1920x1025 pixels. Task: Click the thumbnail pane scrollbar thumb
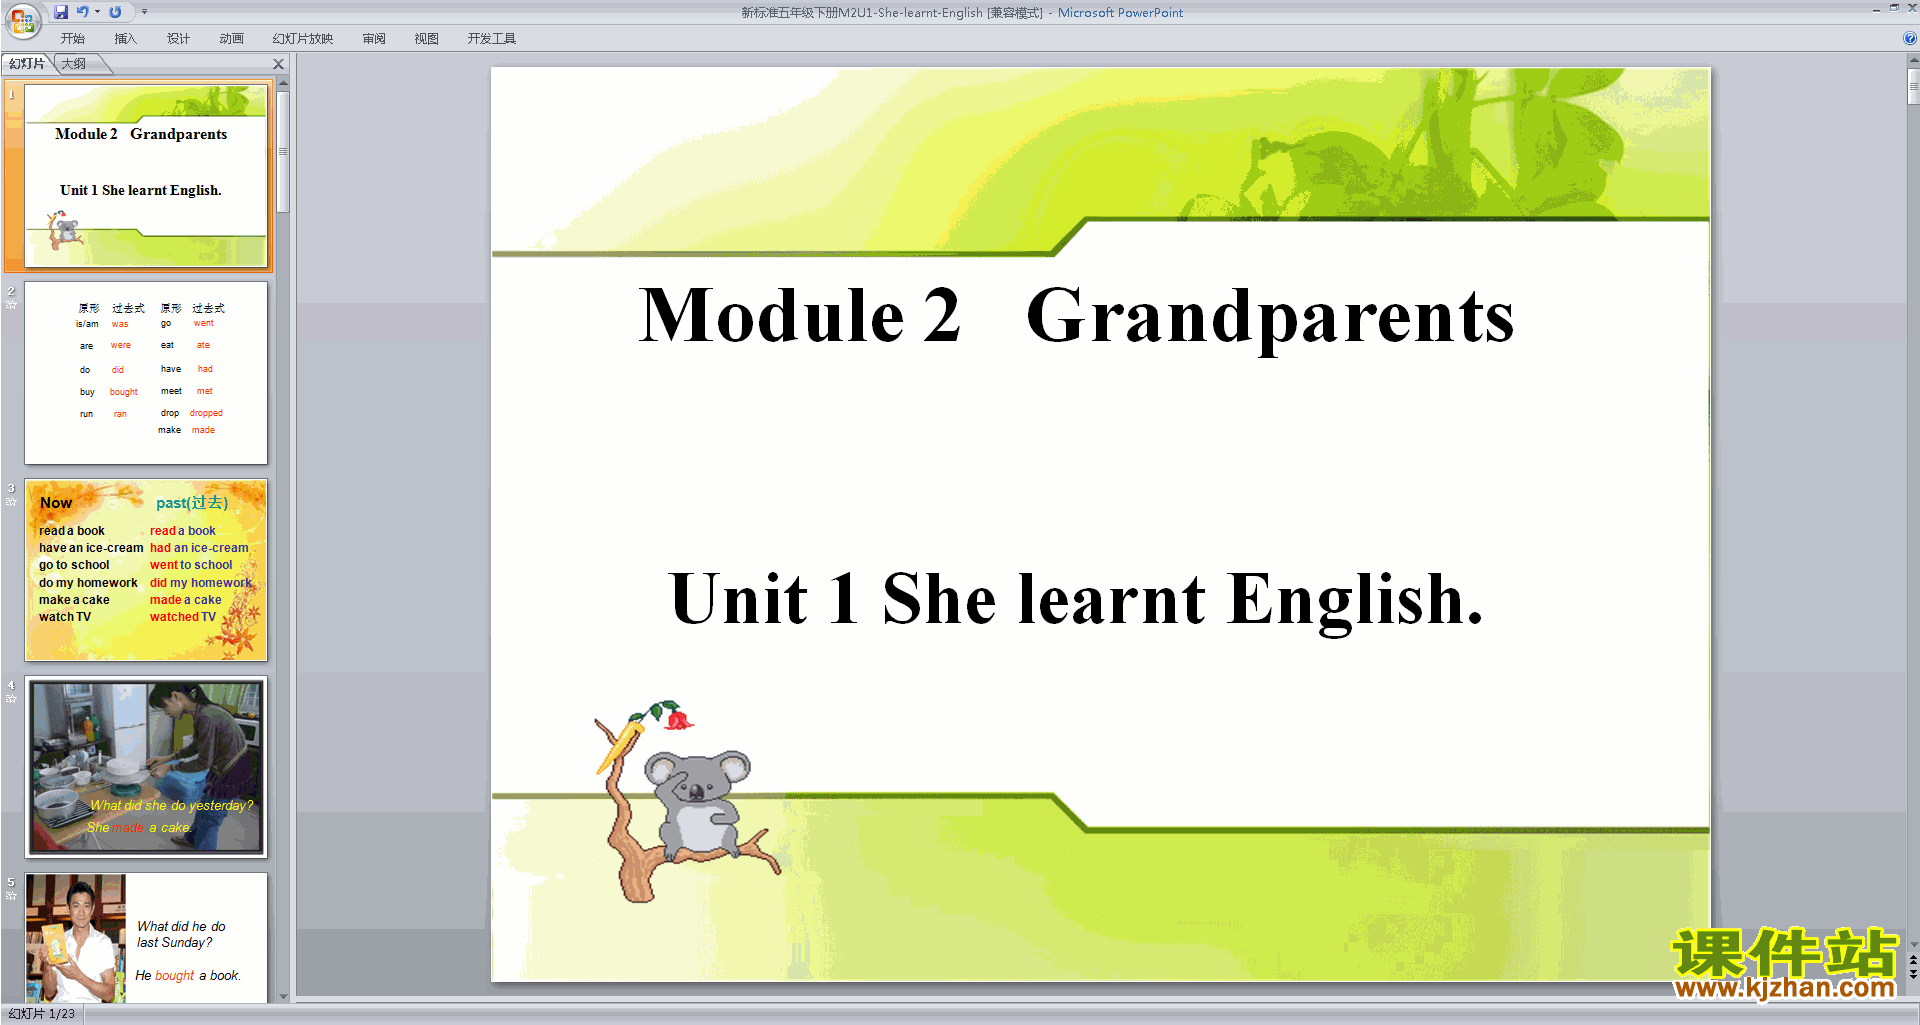pyautogui.click(x=283, y=151)
